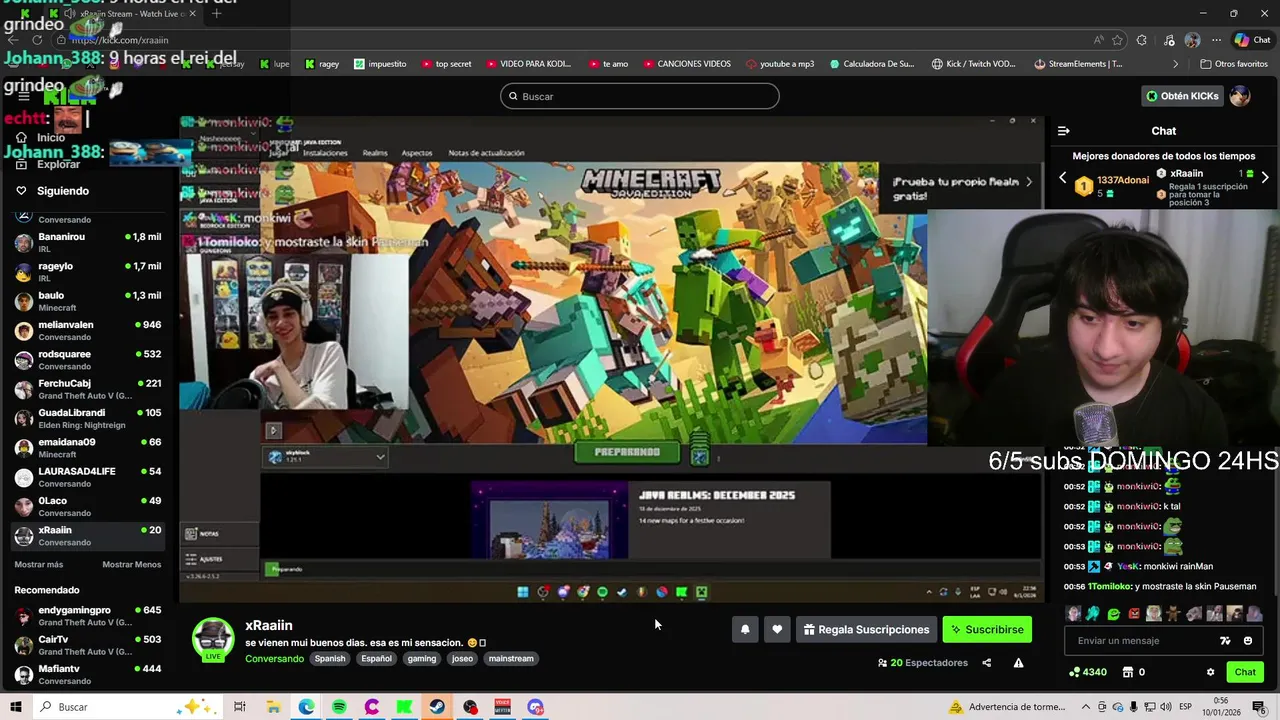Open the Otros favoritos bookmarks folder
Viewport: 1280px width, 720px height.
tap(1234, 64)
